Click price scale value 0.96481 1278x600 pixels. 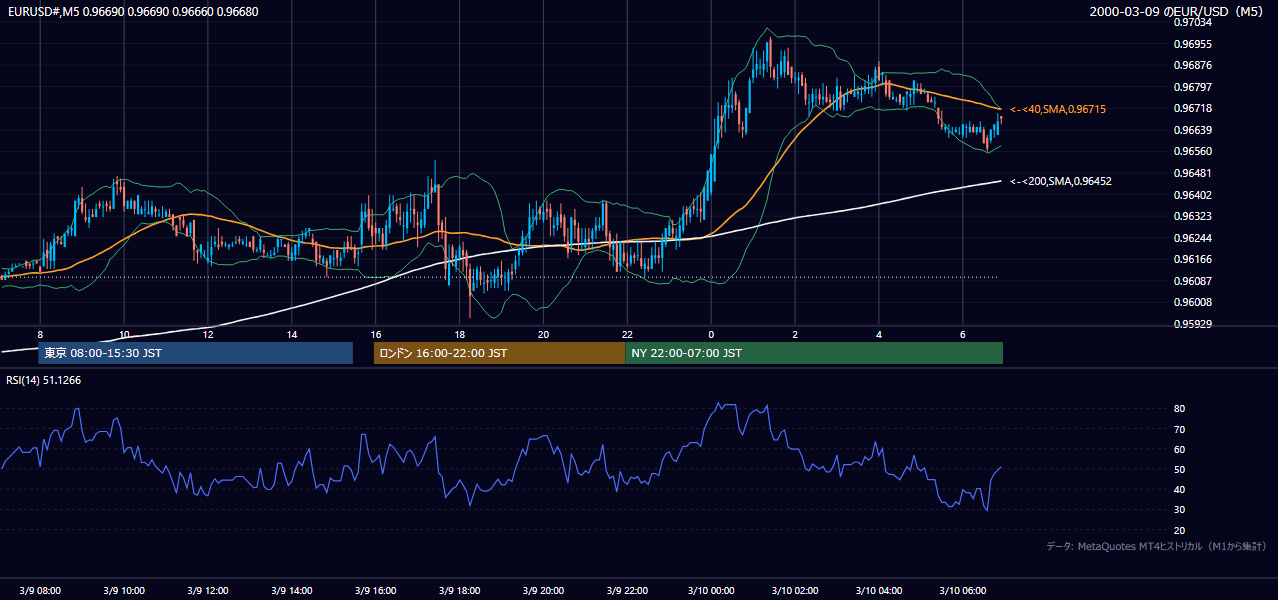coord(1193,173)
